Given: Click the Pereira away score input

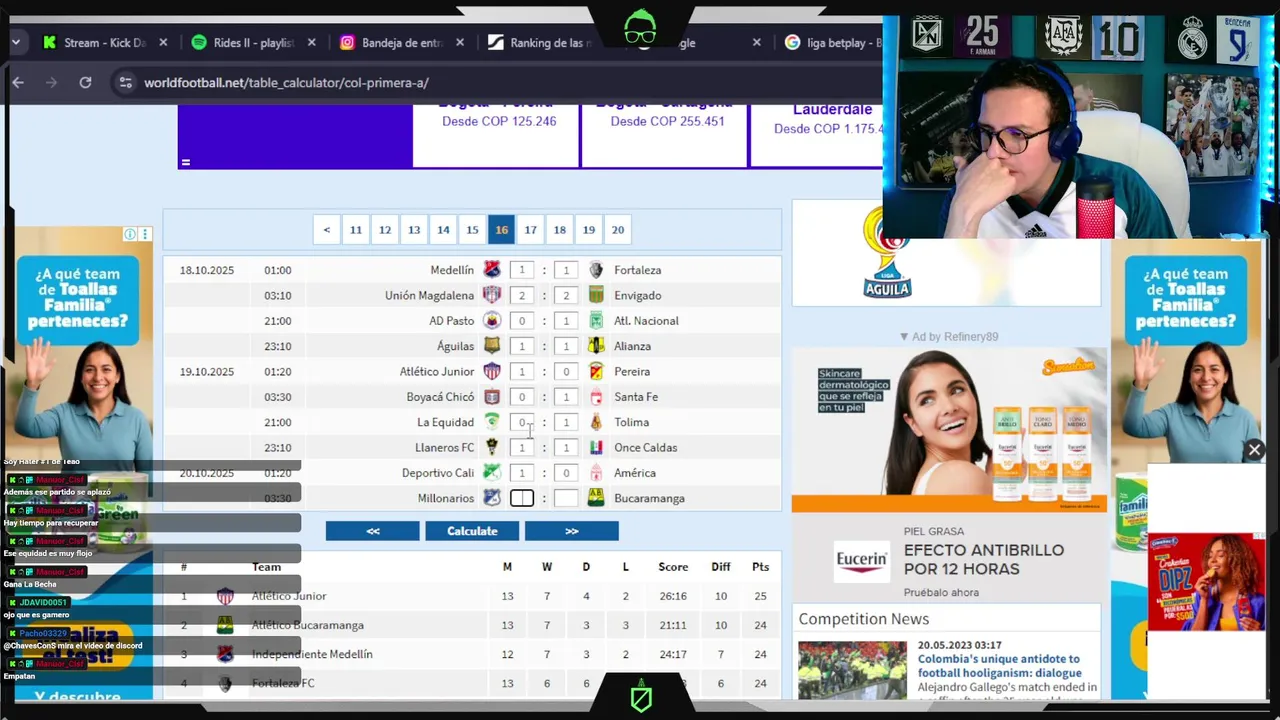Looking at the screenshot, I should coord(566,371).
